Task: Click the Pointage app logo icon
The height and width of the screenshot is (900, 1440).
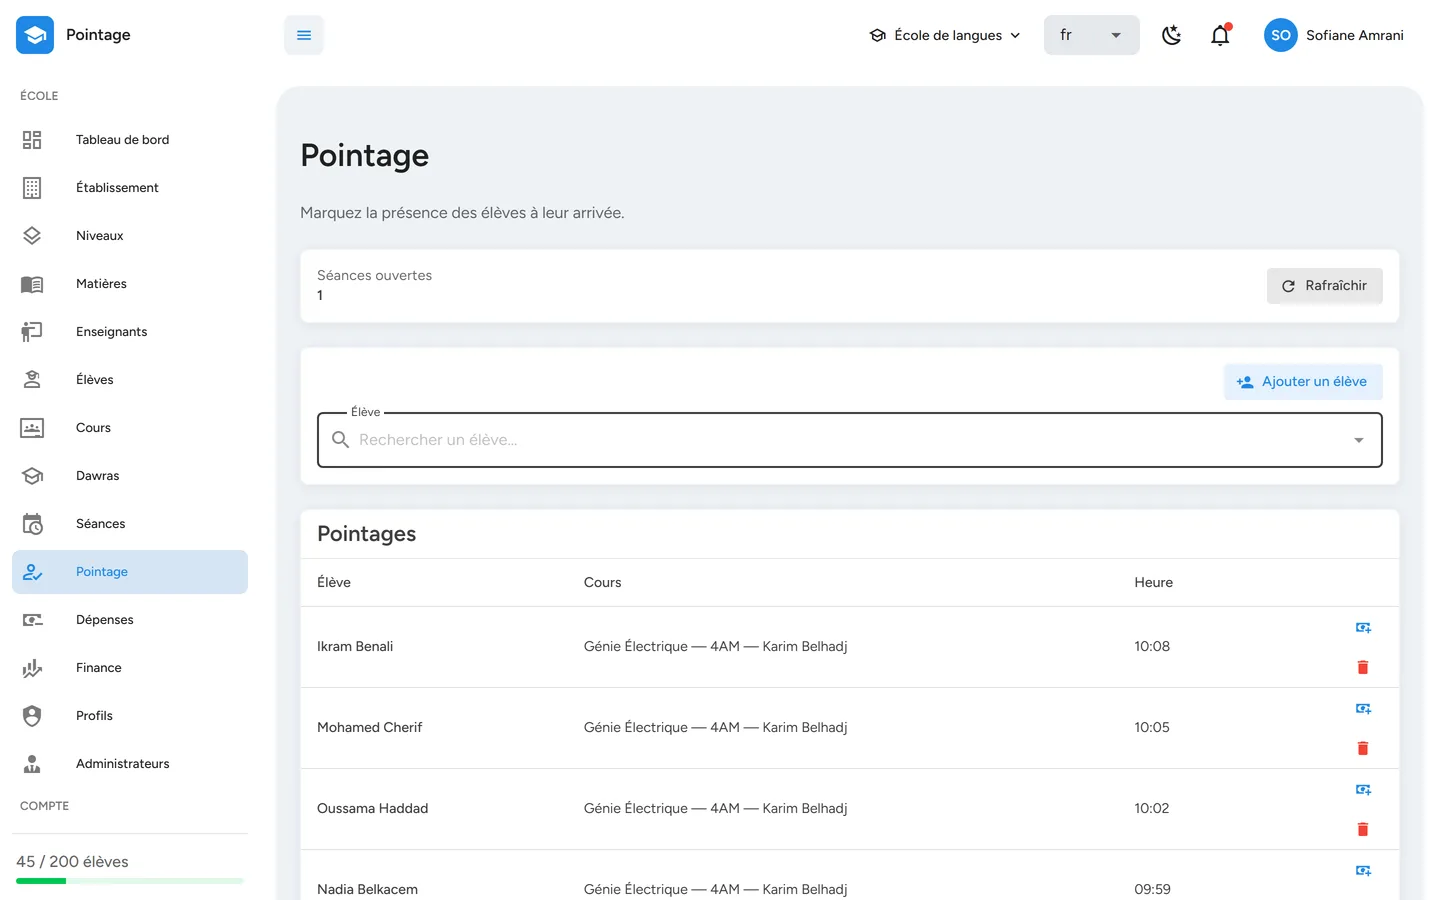Action: pyautogui.click(x=35, y=35)
